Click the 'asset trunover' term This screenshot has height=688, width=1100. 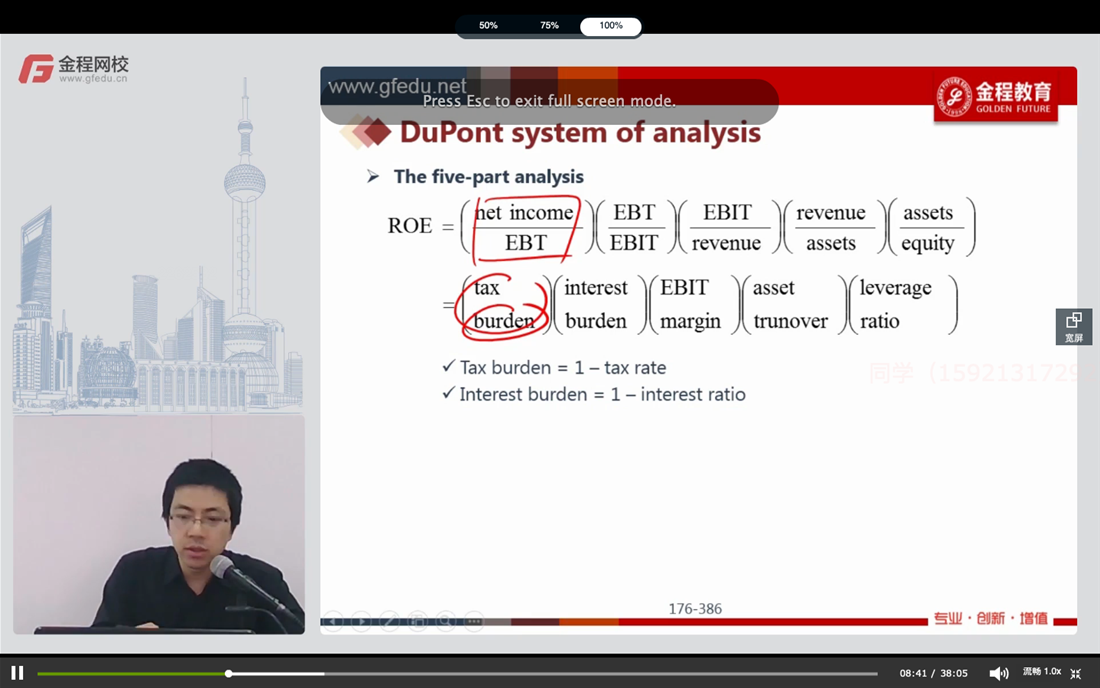coord(790,304)
